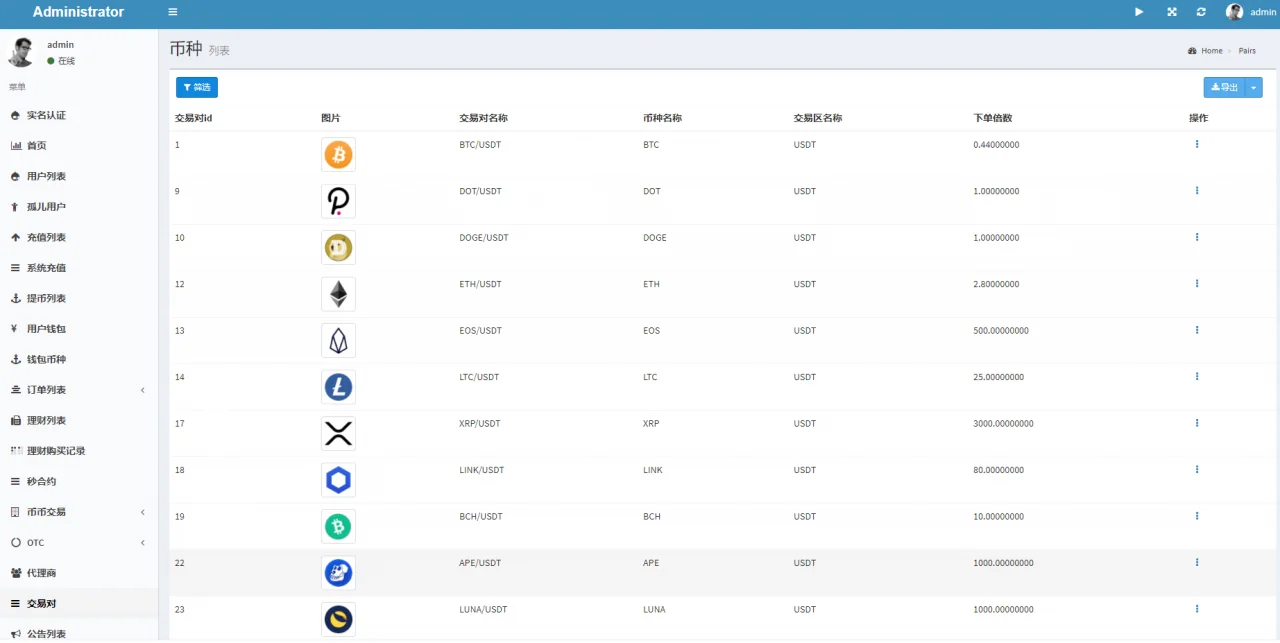Click the Dogecoin logo thumbnail
The image size is (1280, 643).
click(338, 248)
